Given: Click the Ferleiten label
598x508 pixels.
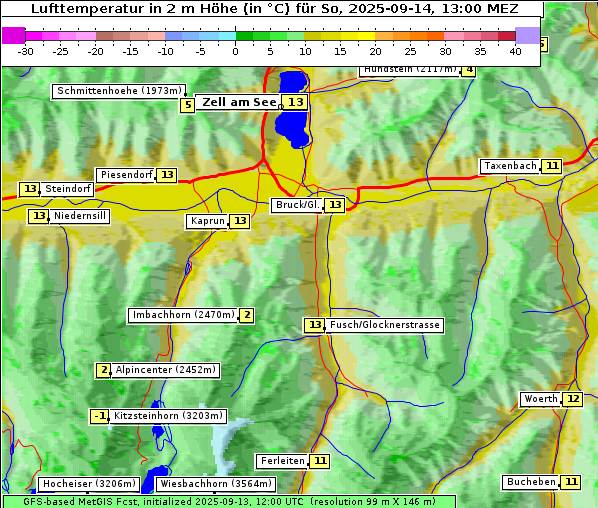Looking at the screenshot, I should click(282, 461).
